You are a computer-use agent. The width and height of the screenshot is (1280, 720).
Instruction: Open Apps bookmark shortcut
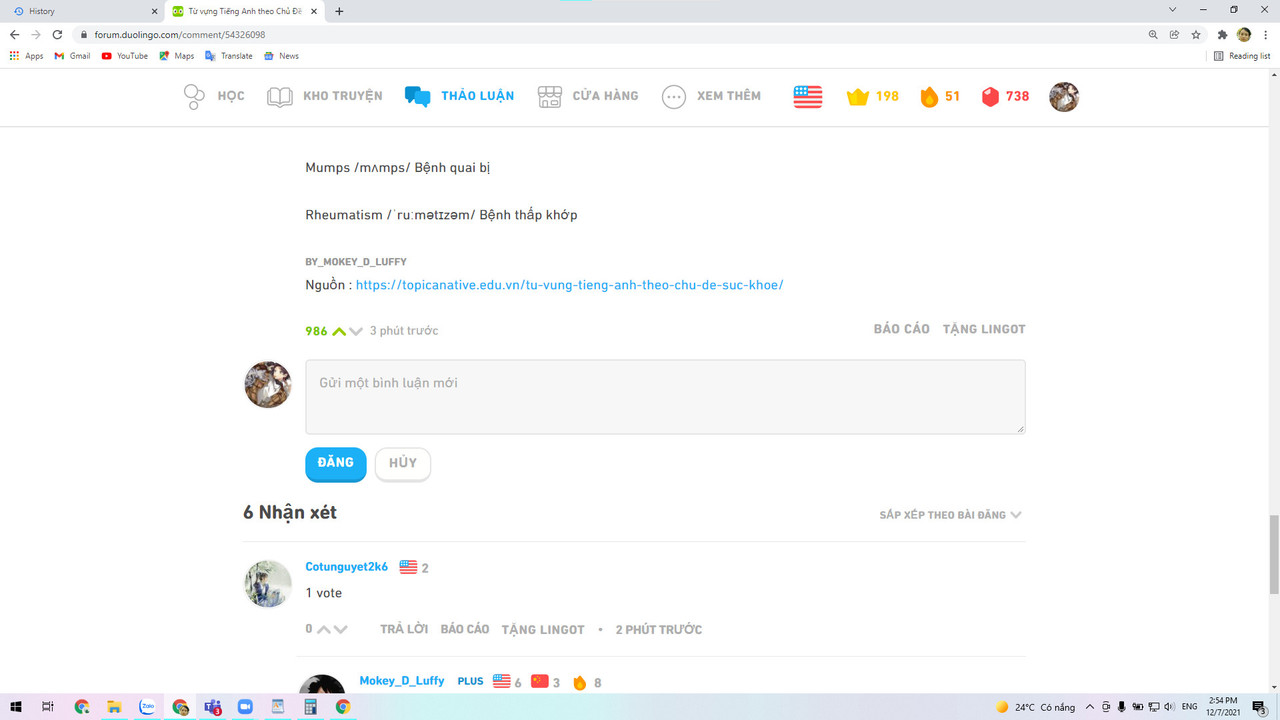pyautogui.click(x=26, y=56)
